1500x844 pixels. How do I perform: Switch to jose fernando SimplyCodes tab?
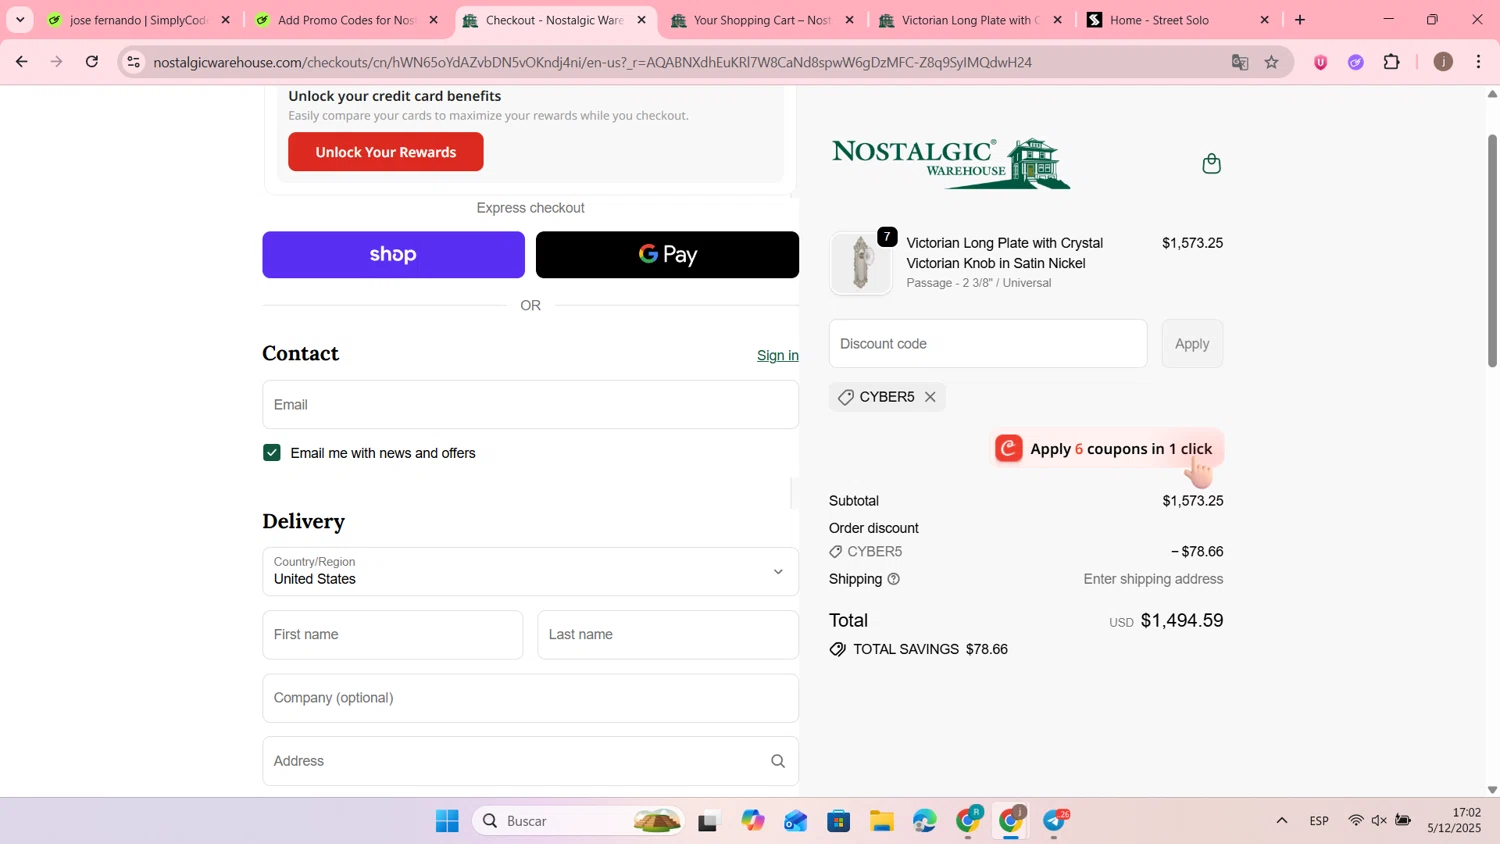coord(139,20)
